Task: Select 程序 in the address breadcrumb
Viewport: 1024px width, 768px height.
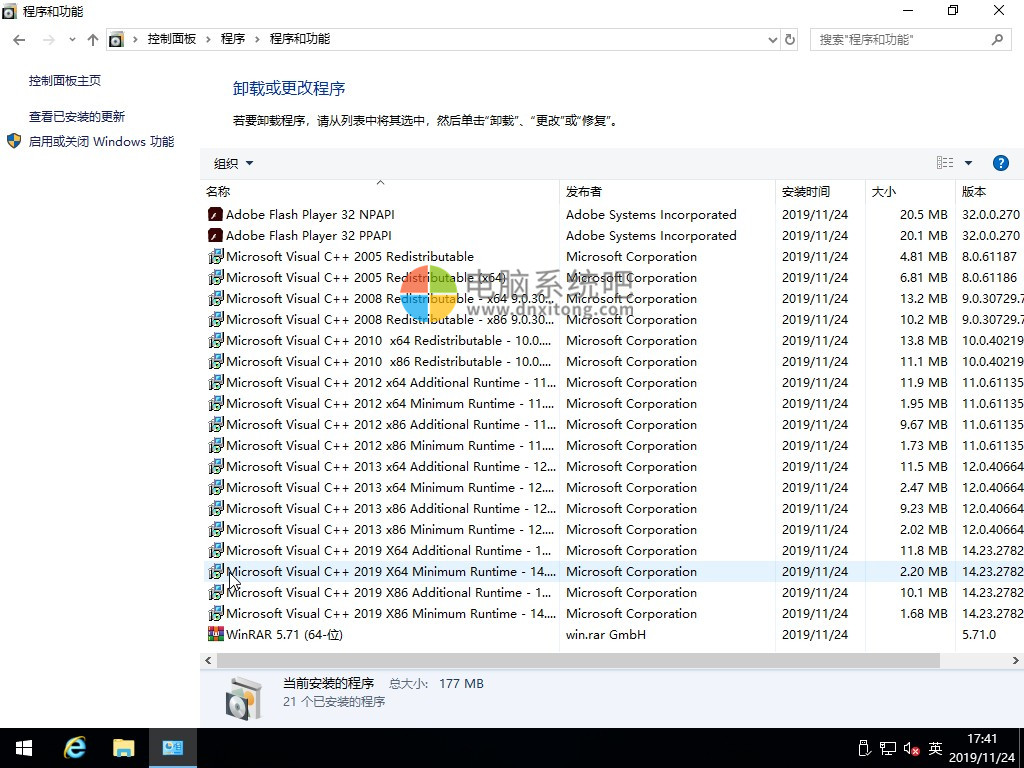Action: [232, 39]
